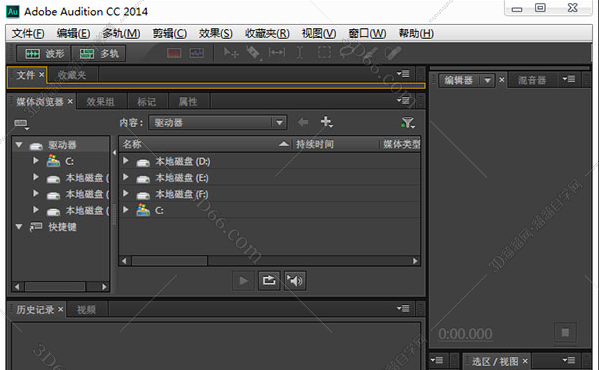Collapse the 快捷键 tree node

tap(19, 227)
